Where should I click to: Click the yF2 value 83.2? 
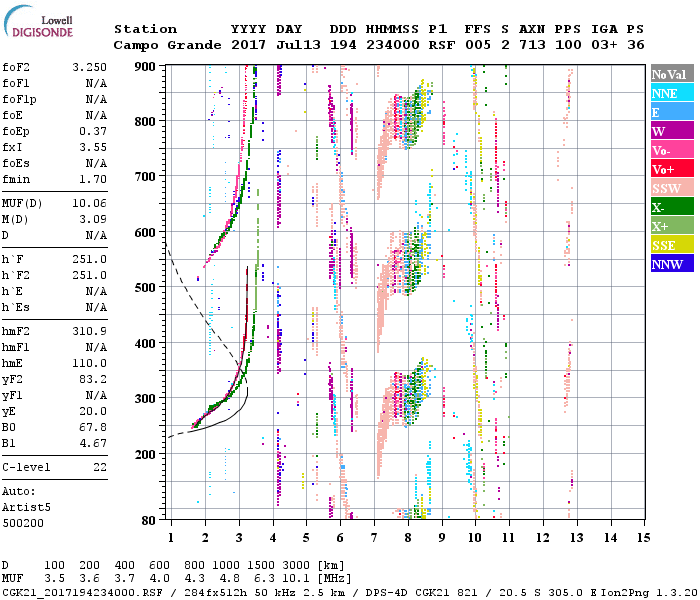coord(93,379)
